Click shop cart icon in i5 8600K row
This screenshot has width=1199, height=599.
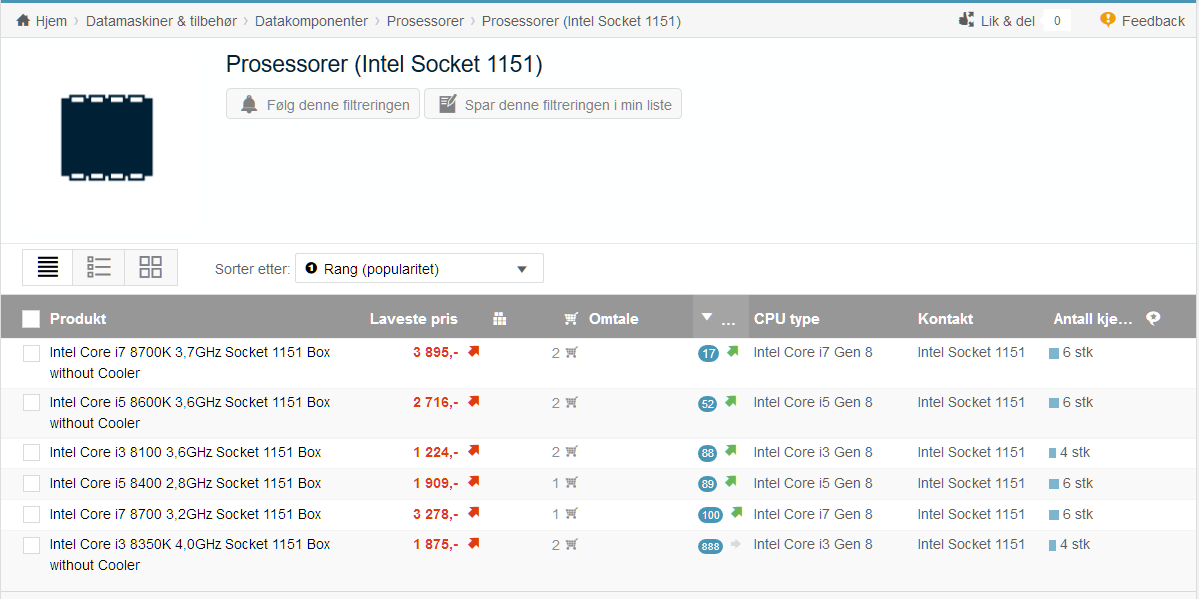point(571,402)
